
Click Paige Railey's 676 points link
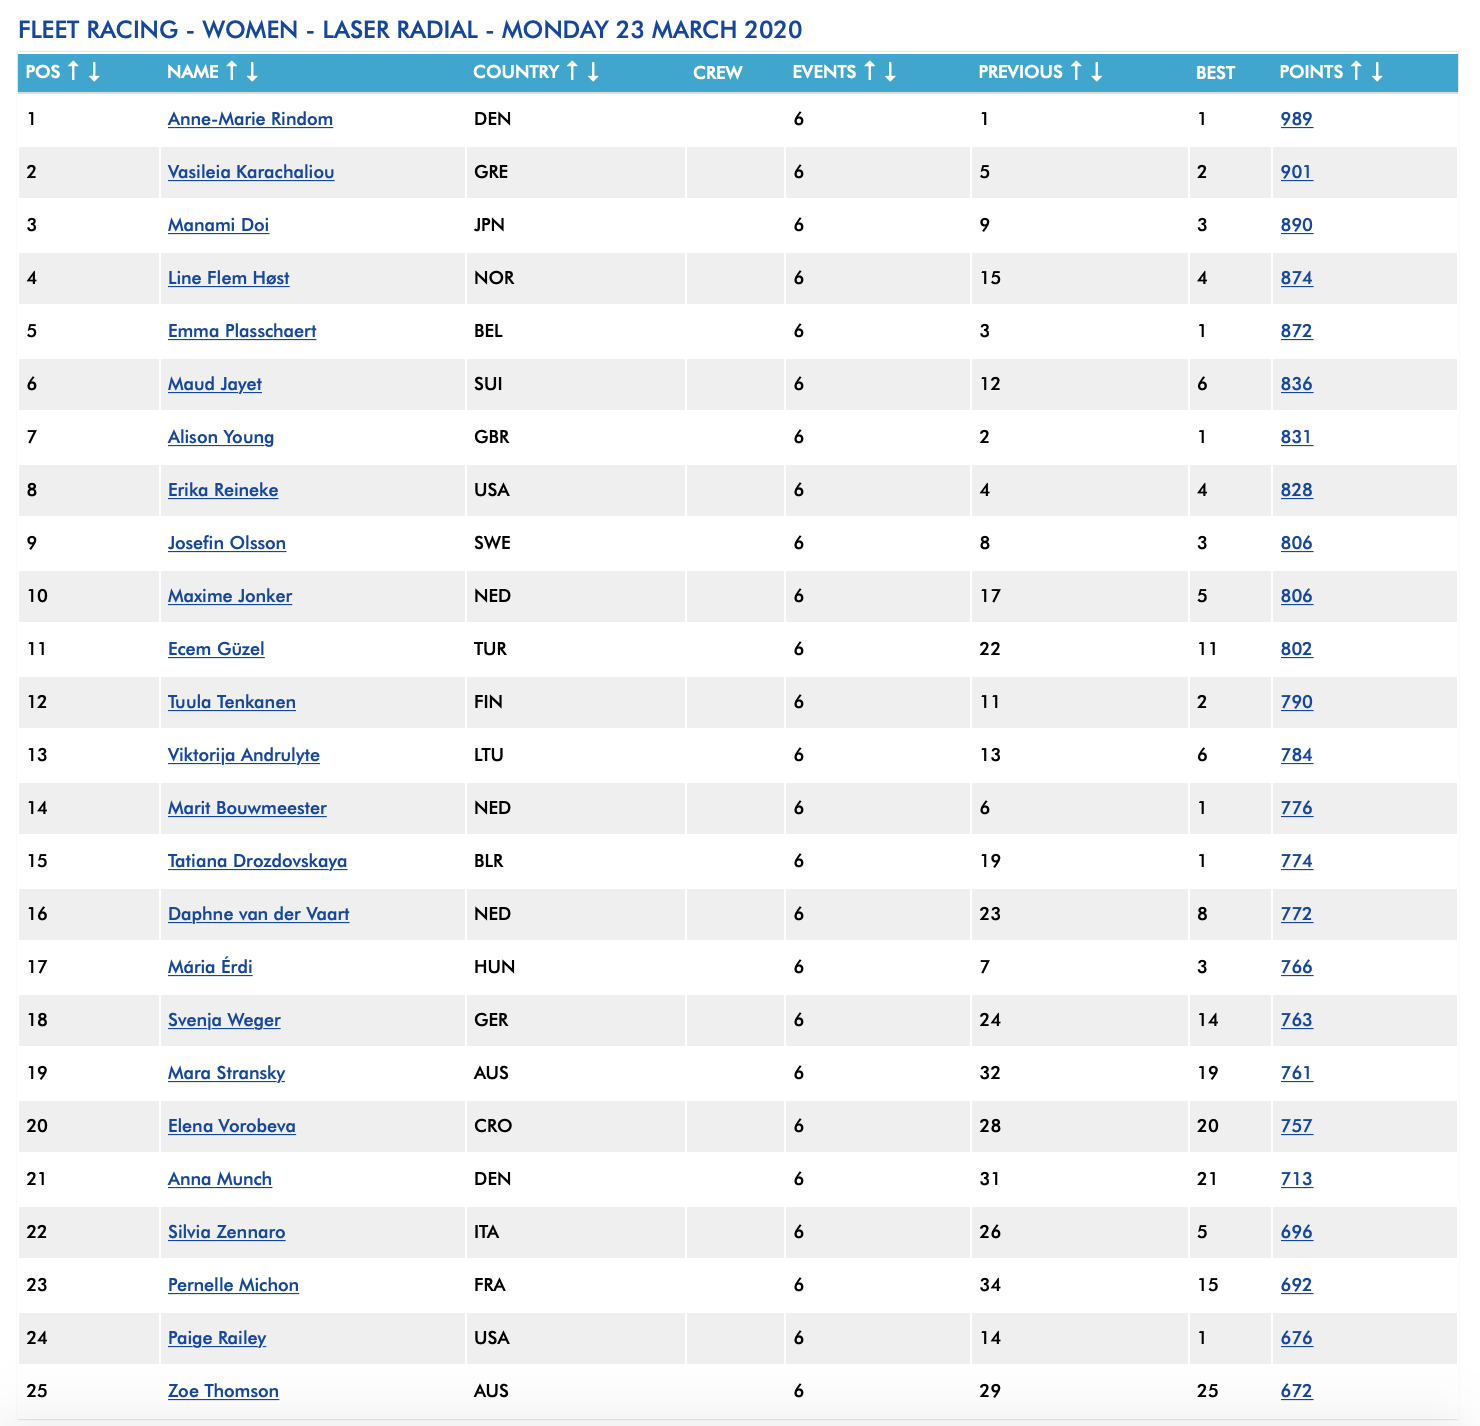click(1296, 1338)
